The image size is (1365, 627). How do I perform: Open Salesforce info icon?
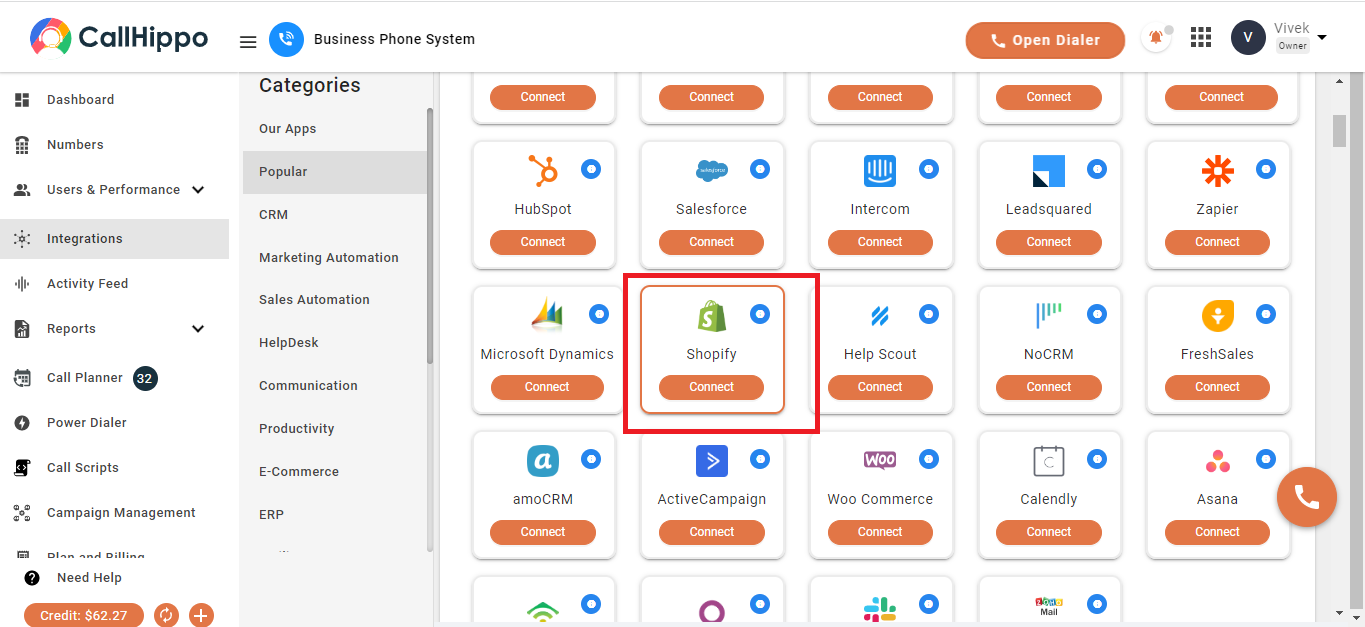tap(760, 170)
